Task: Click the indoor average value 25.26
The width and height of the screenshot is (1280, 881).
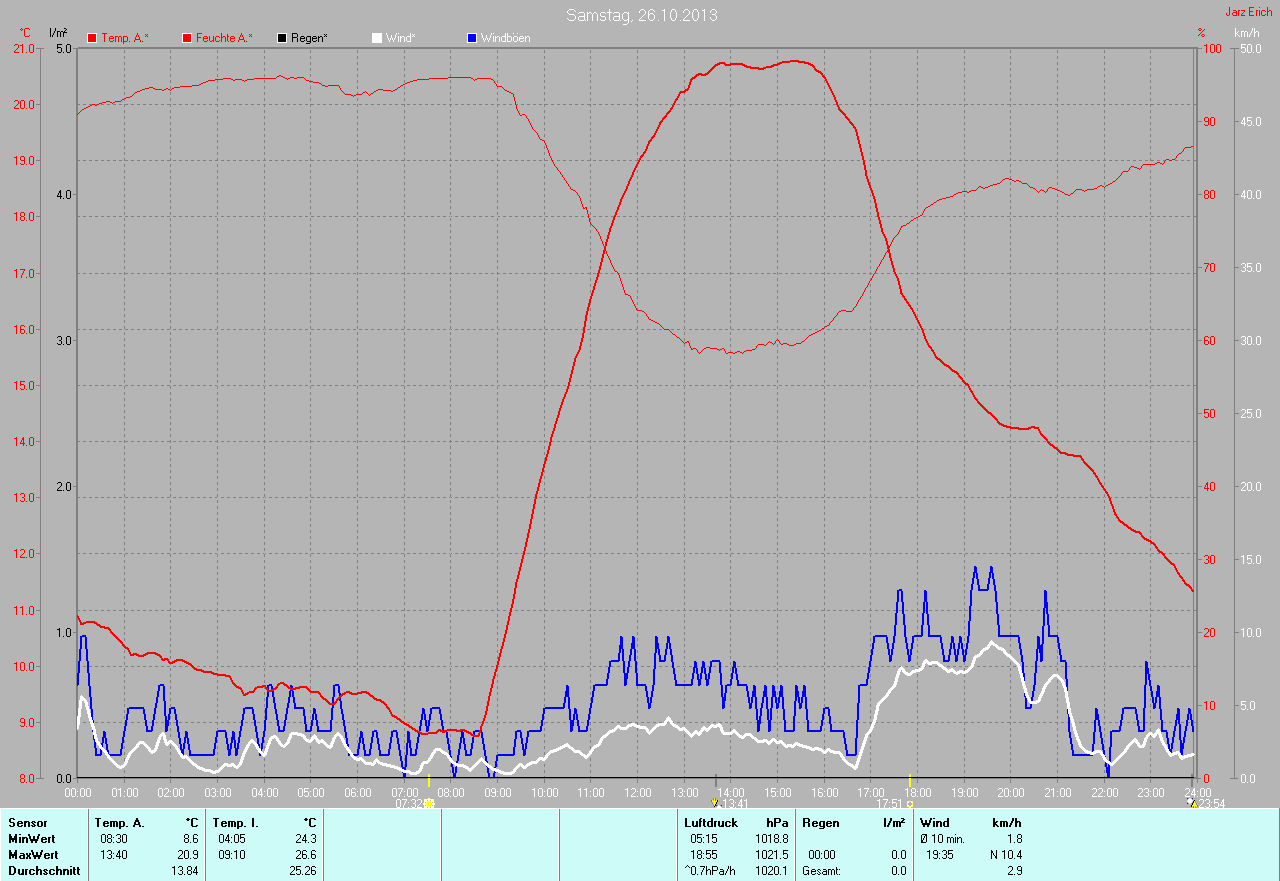Action: coord(302,871)
